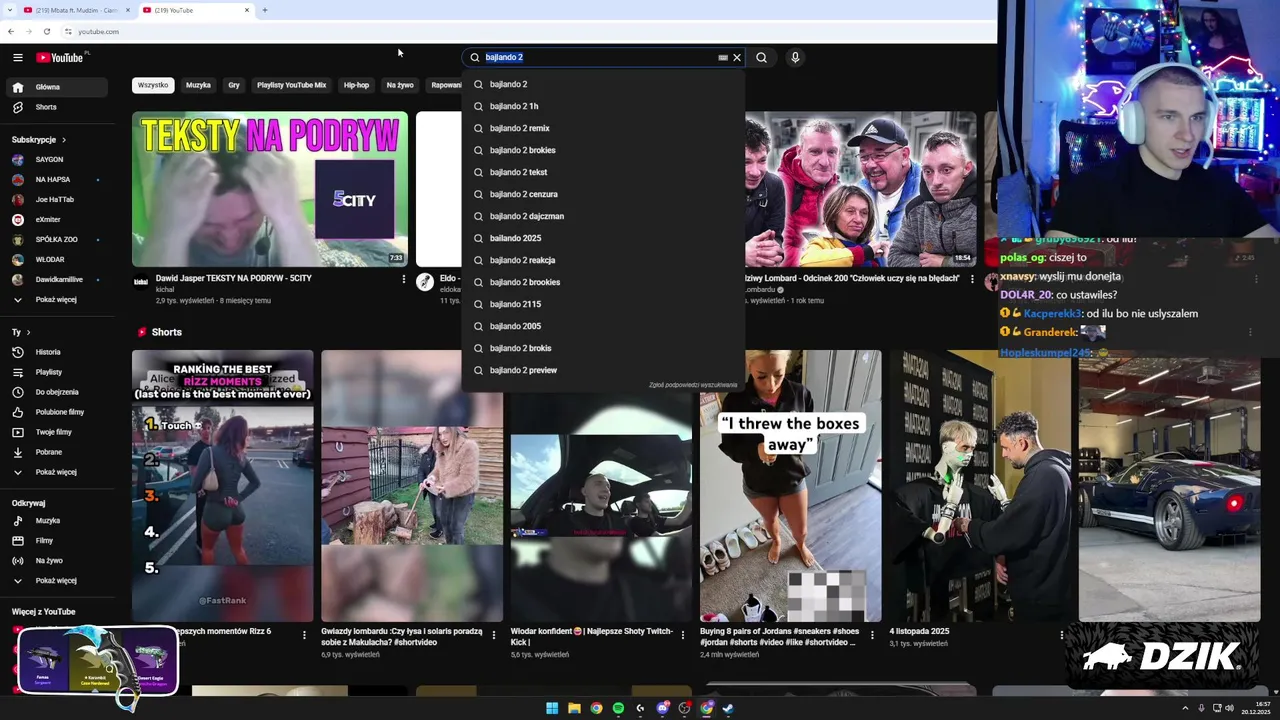1280x720 pixels.
Task: Open Na żywo under Odkrywaj
Action: (x=58, y=561)
